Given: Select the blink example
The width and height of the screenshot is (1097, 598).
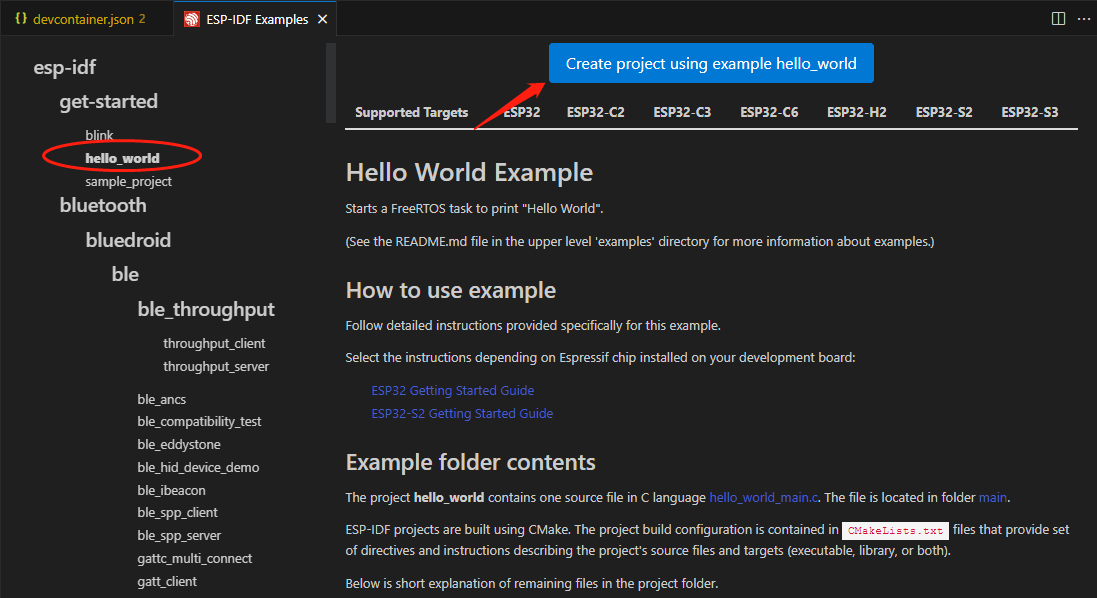Looking at the screenshot, I should 99,135.
